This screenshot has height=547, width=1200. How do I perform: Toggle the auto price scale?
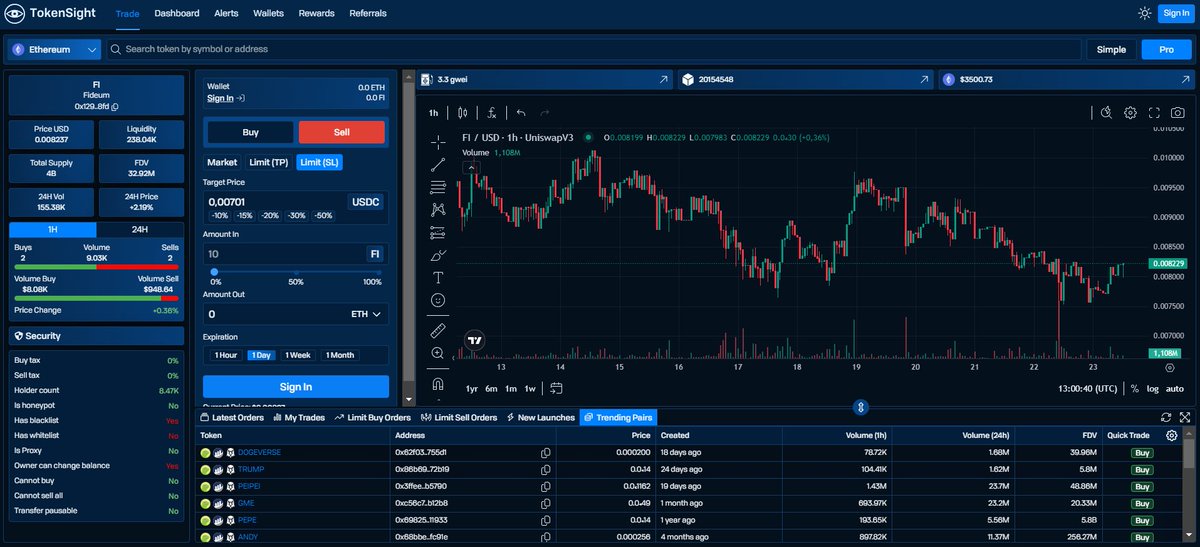coord(1175,388)
